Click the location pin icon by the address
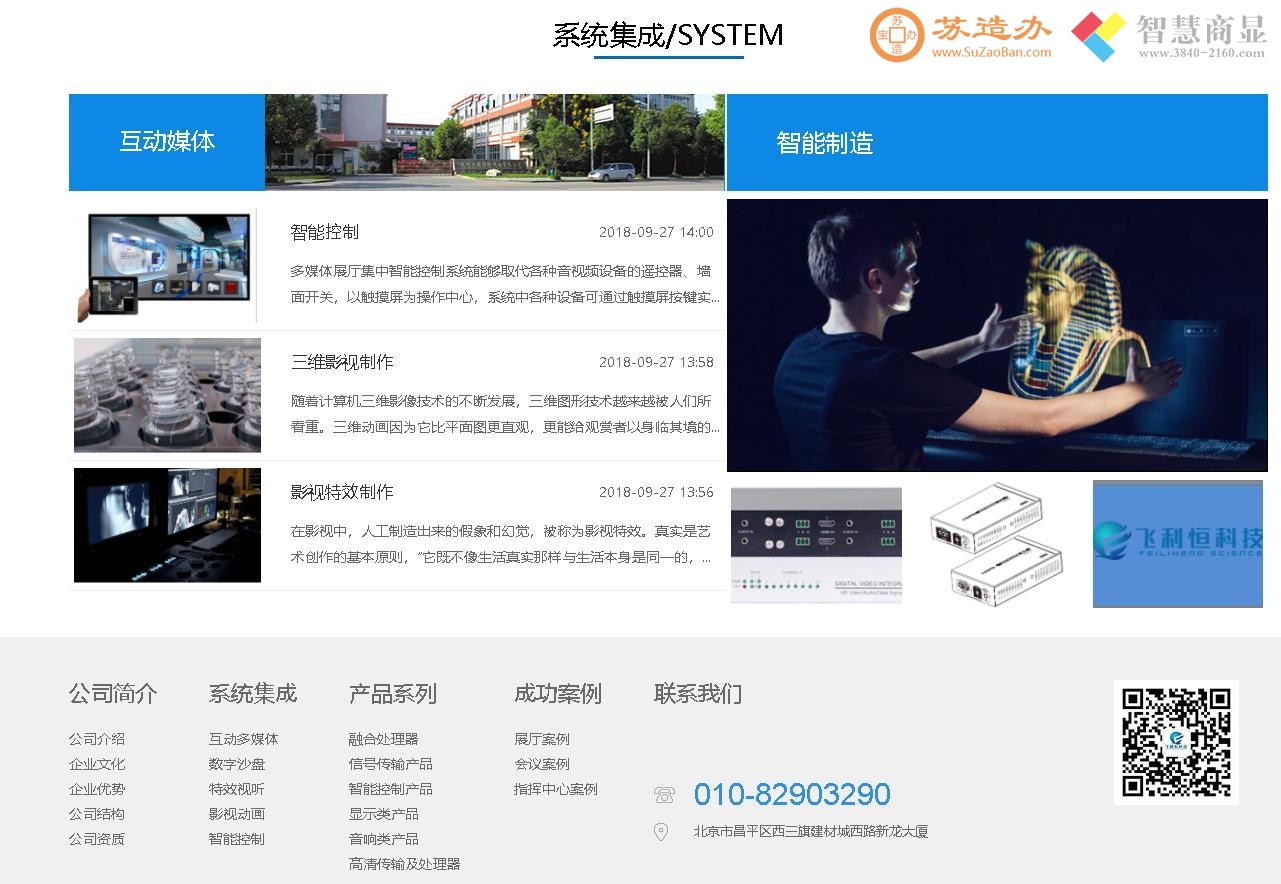 (x=661, y=832)
